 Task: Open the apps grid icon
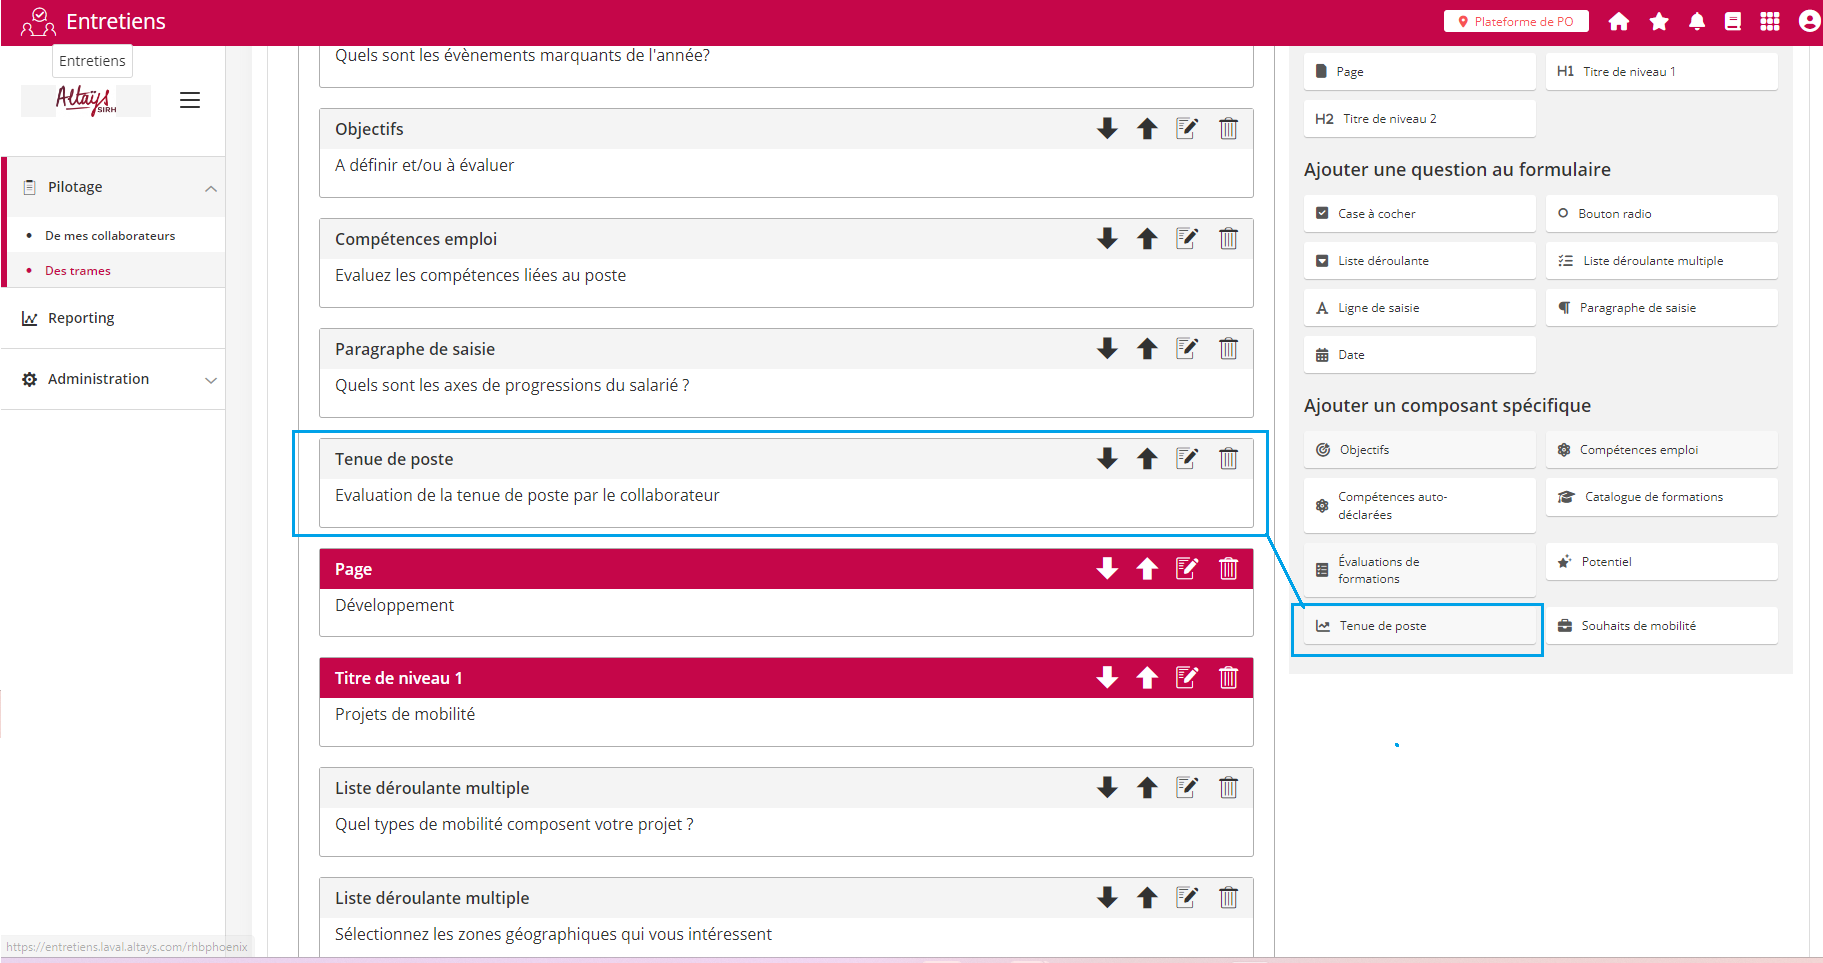coord(1770,22)
